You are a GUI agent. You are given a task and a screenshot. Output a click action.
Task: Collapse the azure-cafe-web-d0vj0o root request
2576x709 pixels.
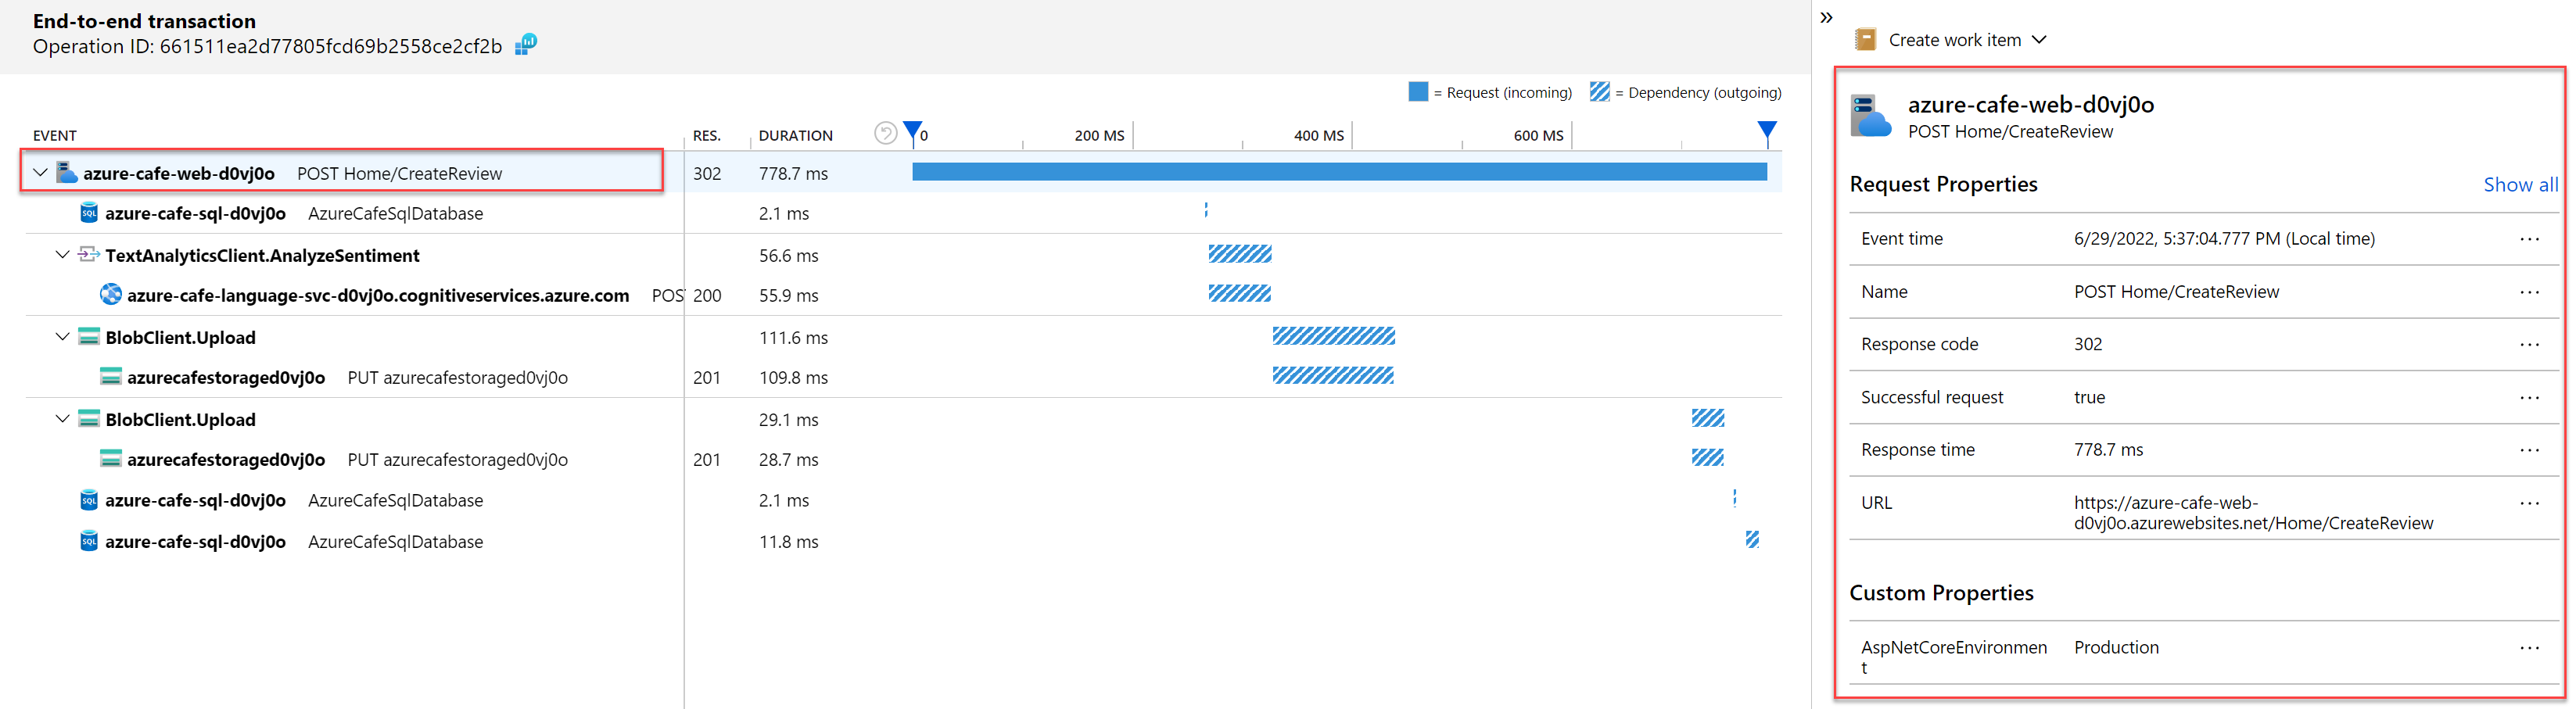tap(40, 173)
